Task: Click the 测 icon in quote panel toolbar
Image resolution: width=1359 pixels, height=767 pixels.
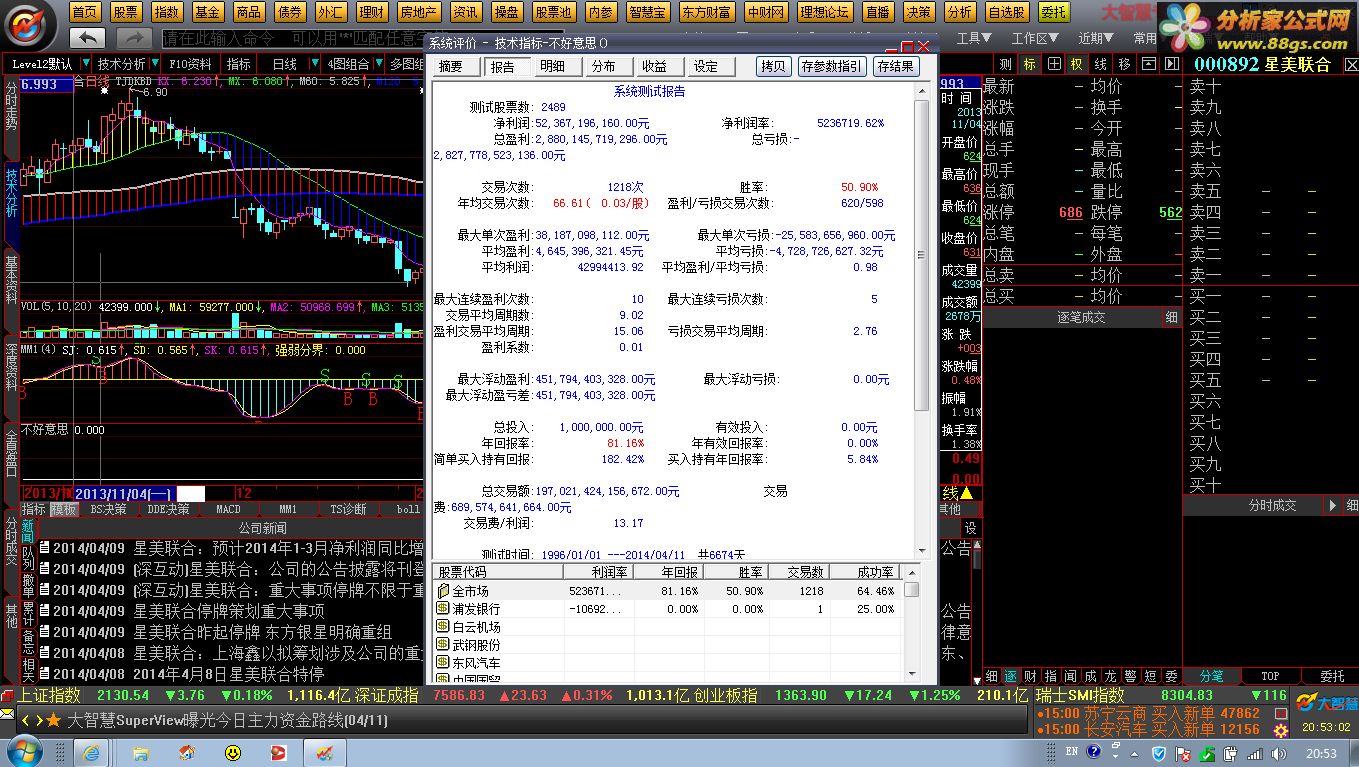Action: (1006, 64)
